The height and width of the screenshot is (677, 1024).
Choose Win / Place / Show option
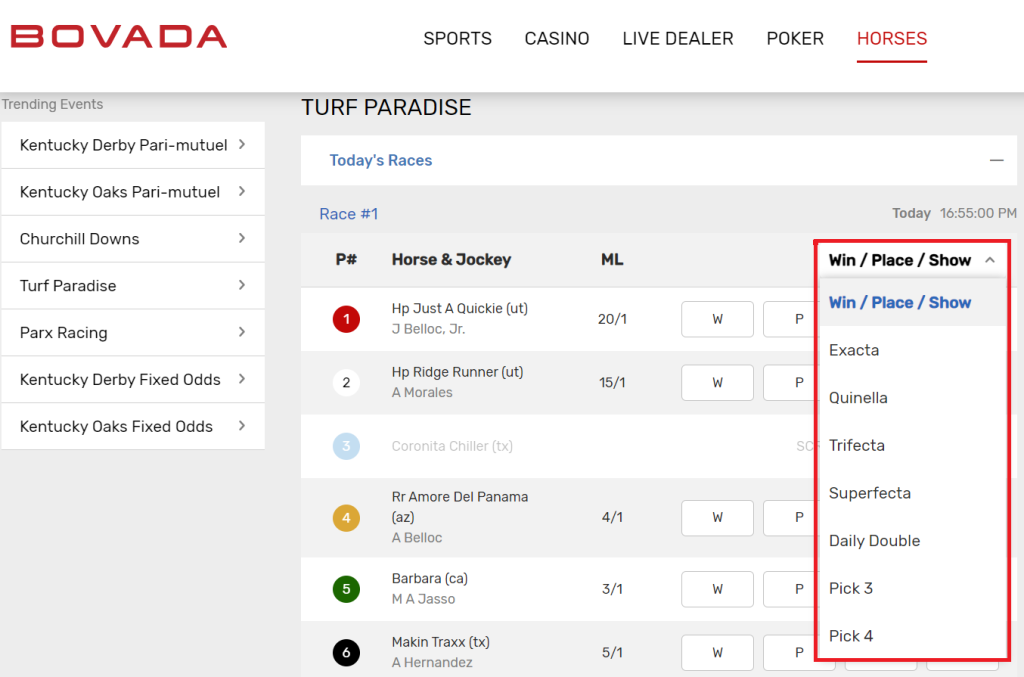click(912, 302)
